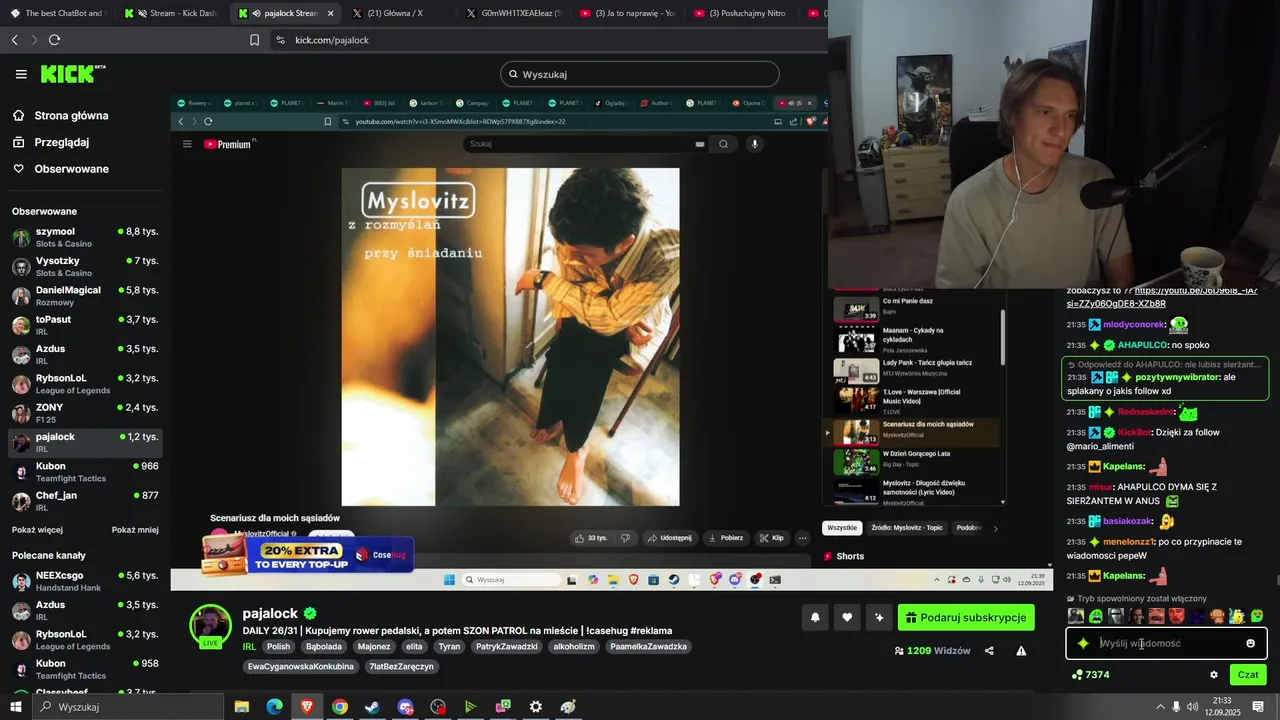The height and width of the screenshot is (720, 1280).
Task: Open toPasut channel in sidebar
Action: click(x=85, y=325)
